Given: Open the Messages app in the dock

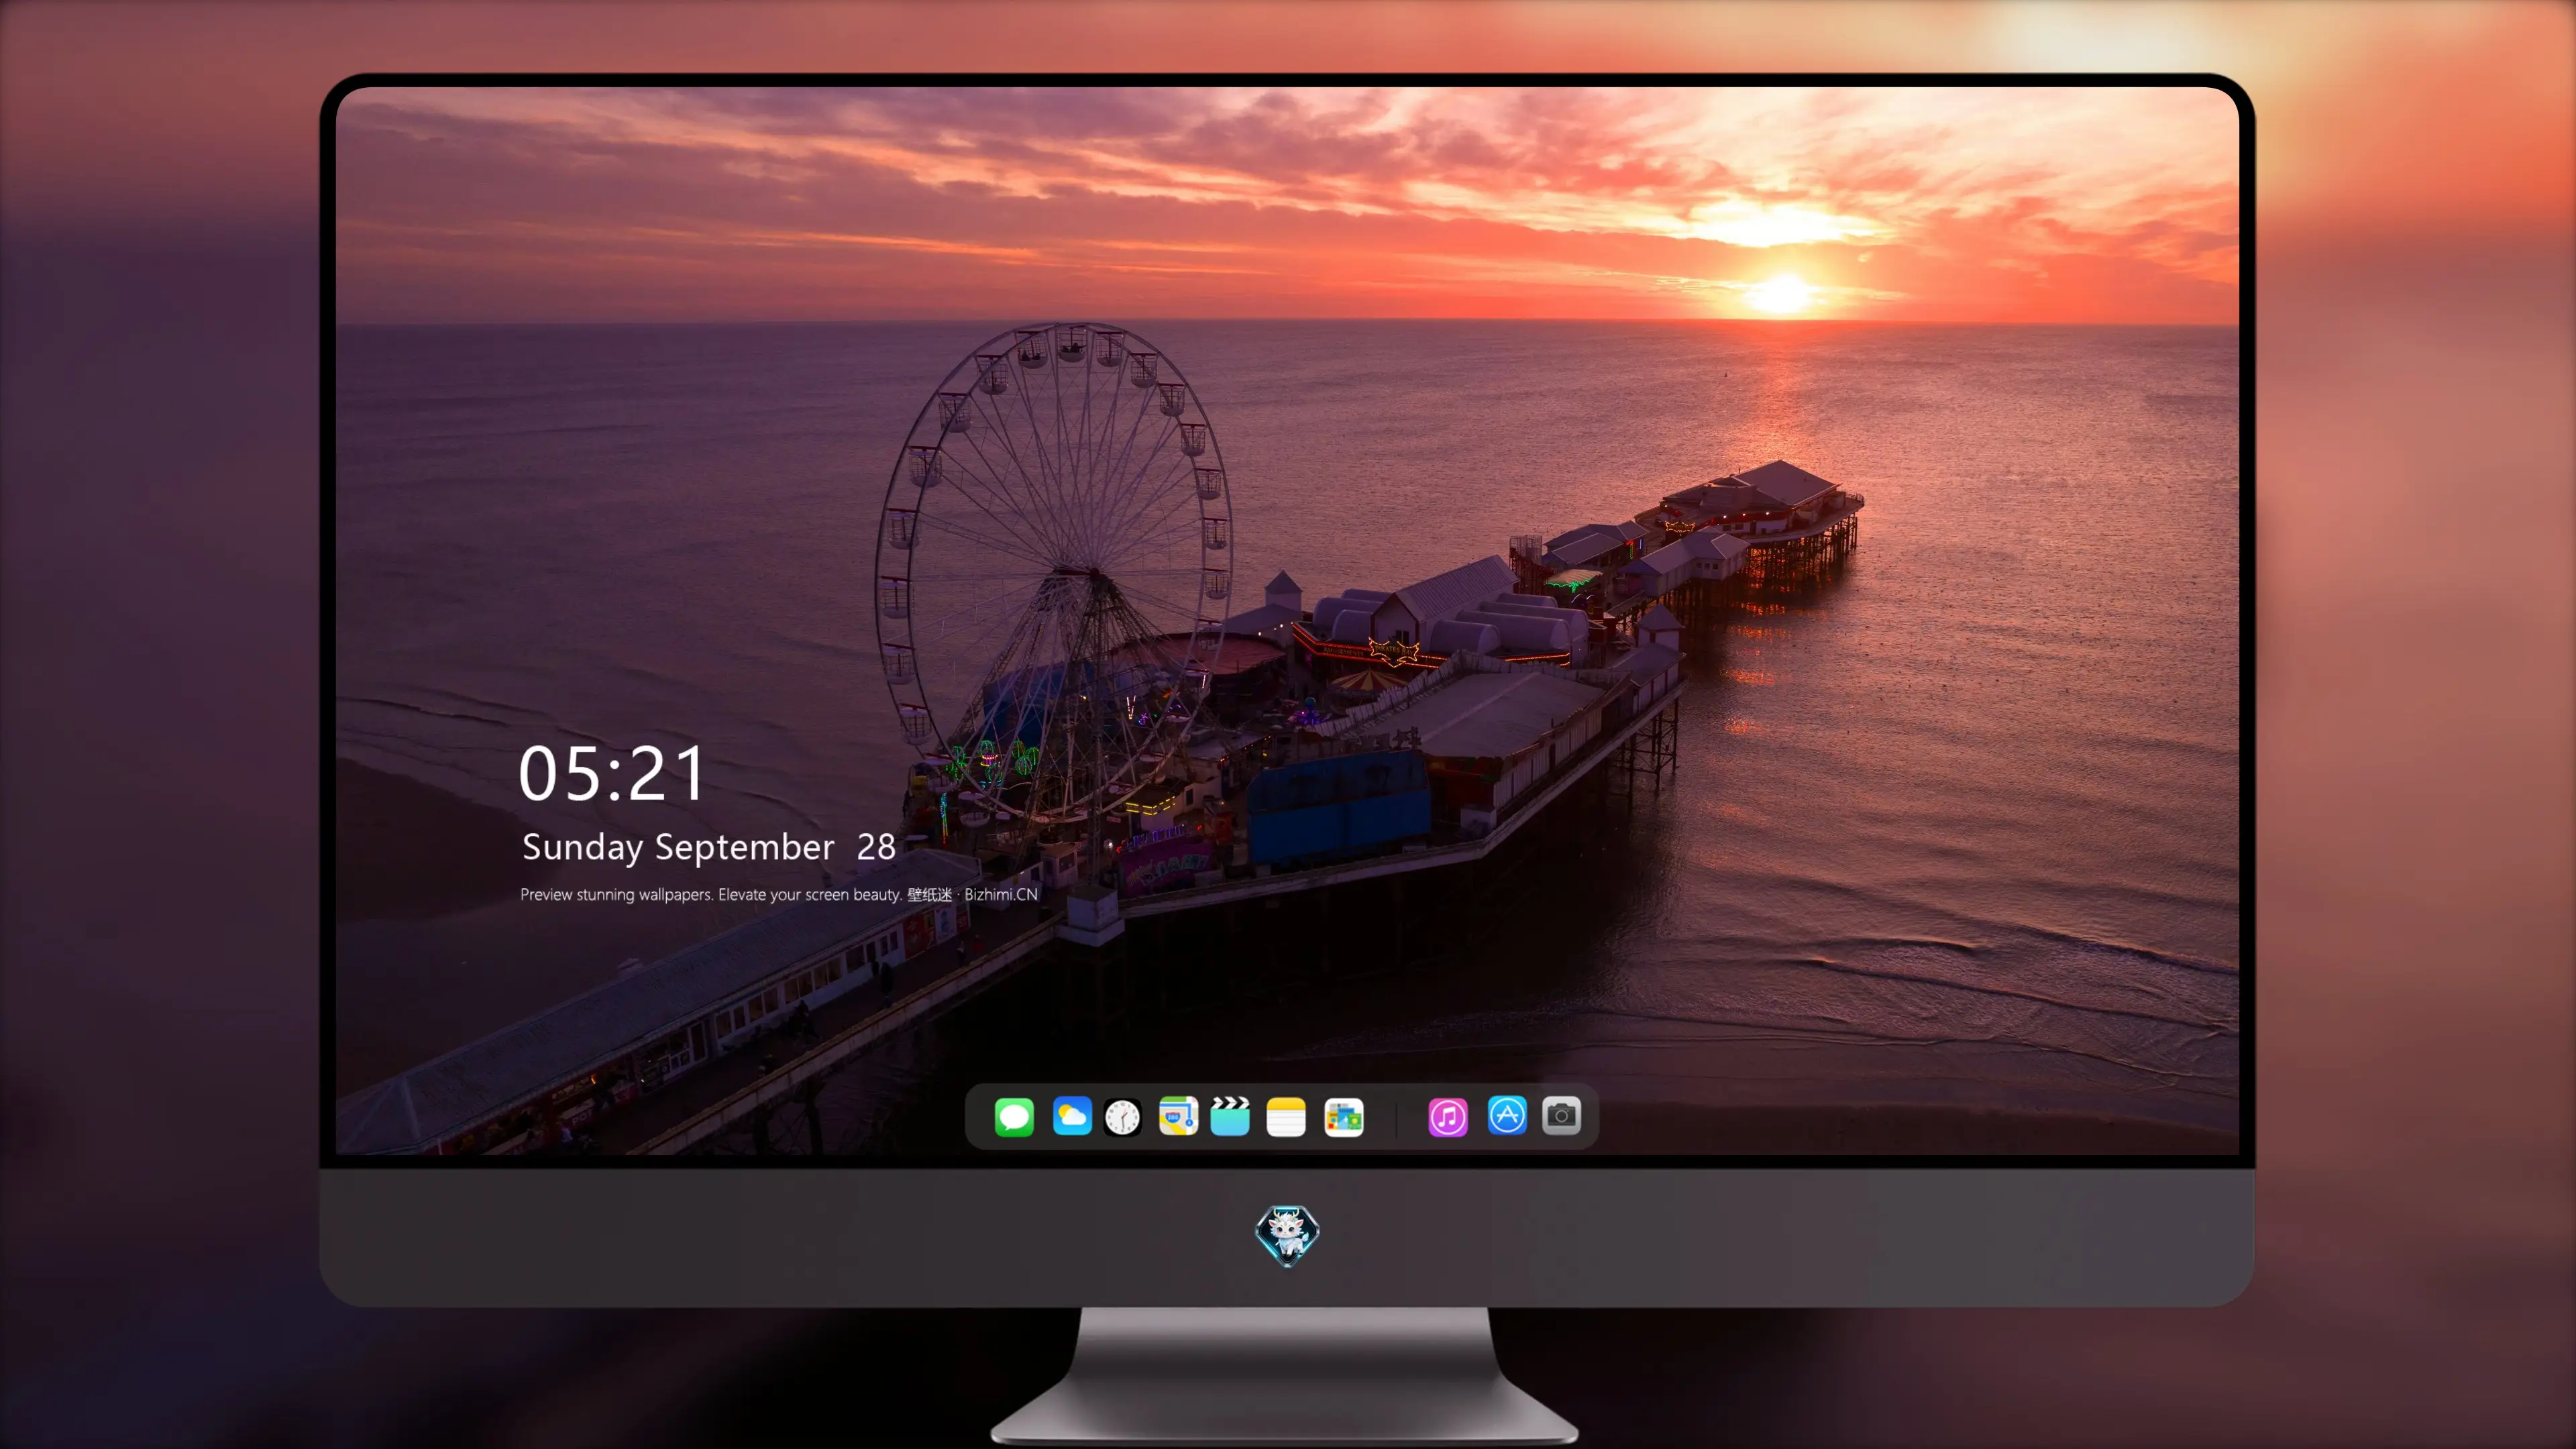Looking at the screenshot, I should coord(1014,1116).
